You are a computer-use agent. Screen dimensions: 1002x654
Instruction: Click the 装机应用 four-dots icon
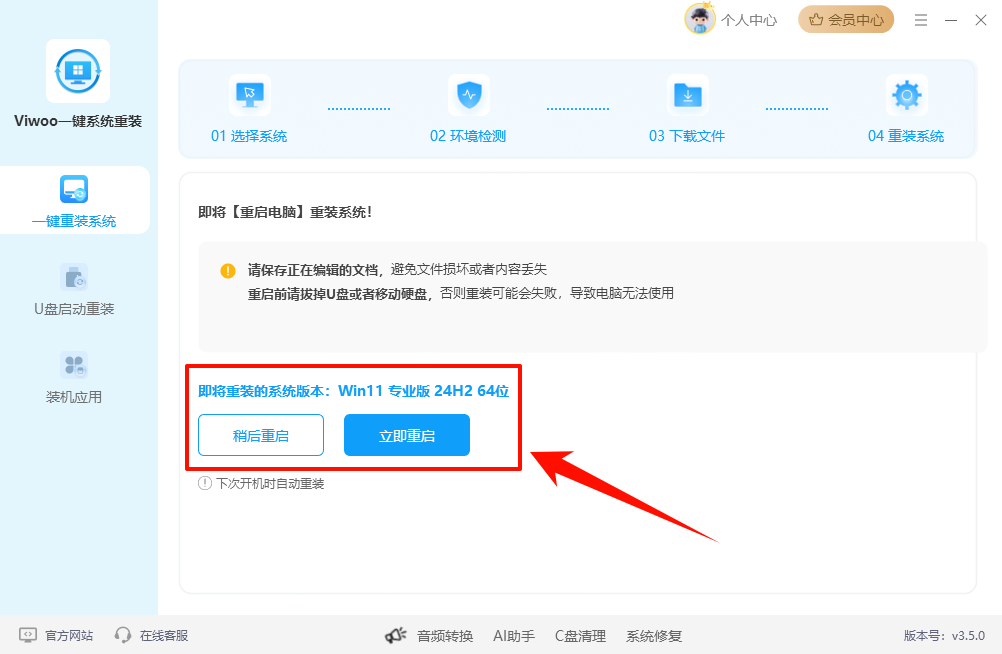click(74, 366)
